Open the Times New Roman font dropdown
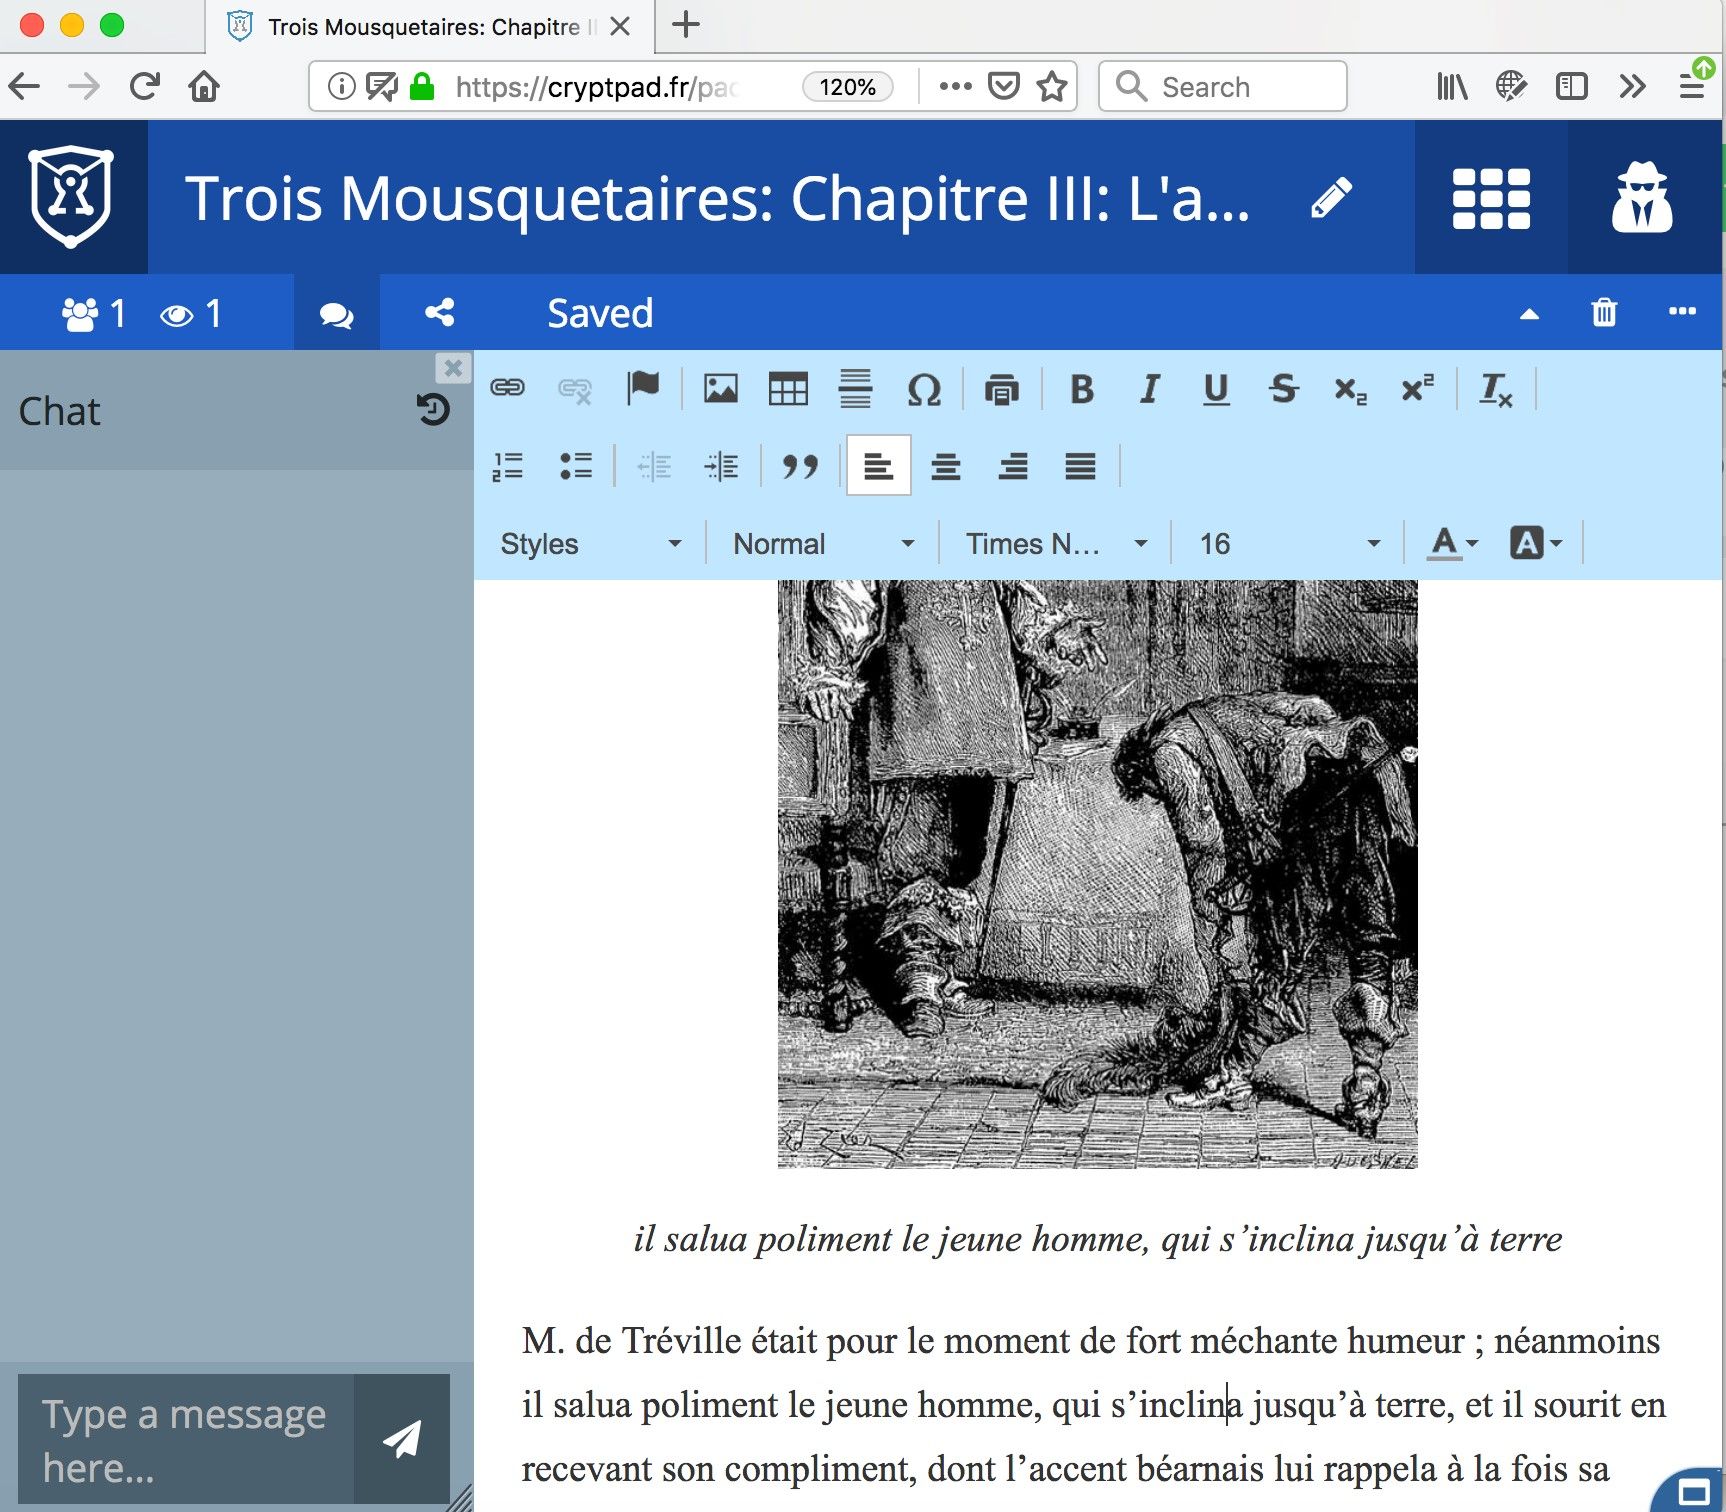 [x=1056, y=543]
